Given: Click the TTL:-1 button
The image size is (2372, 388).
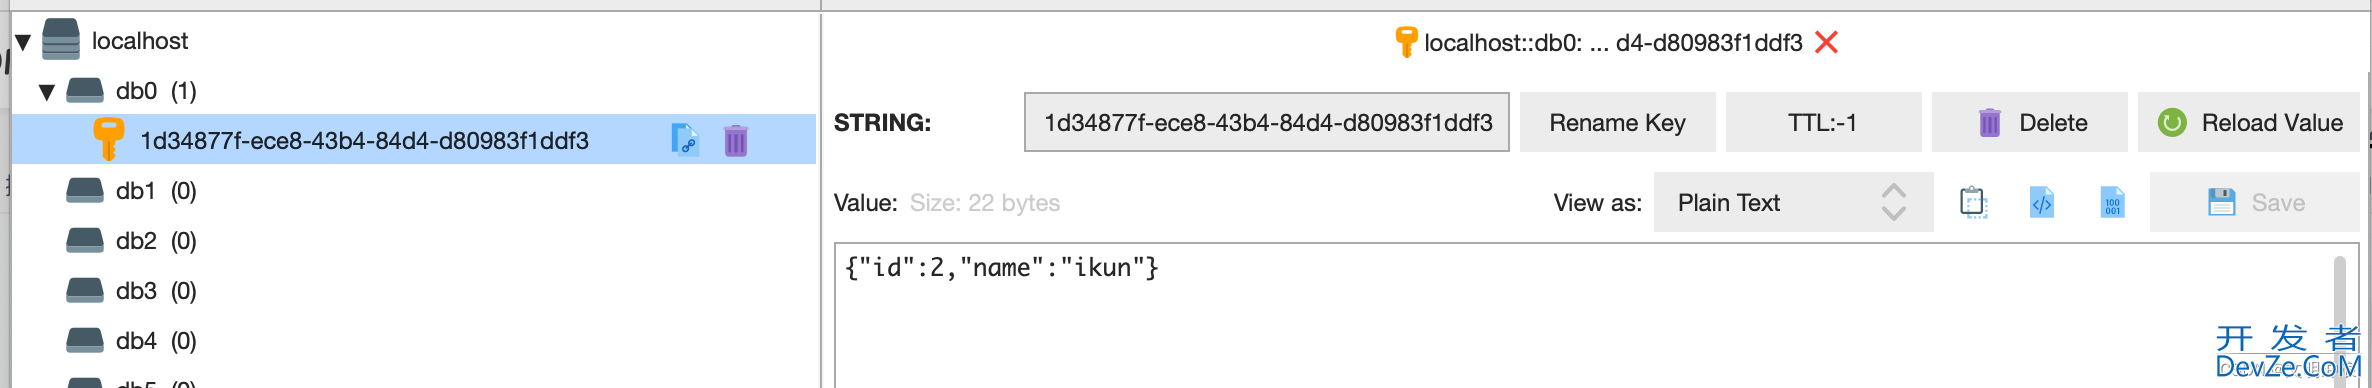Looking at the screenshot, I should point(1823,122).
